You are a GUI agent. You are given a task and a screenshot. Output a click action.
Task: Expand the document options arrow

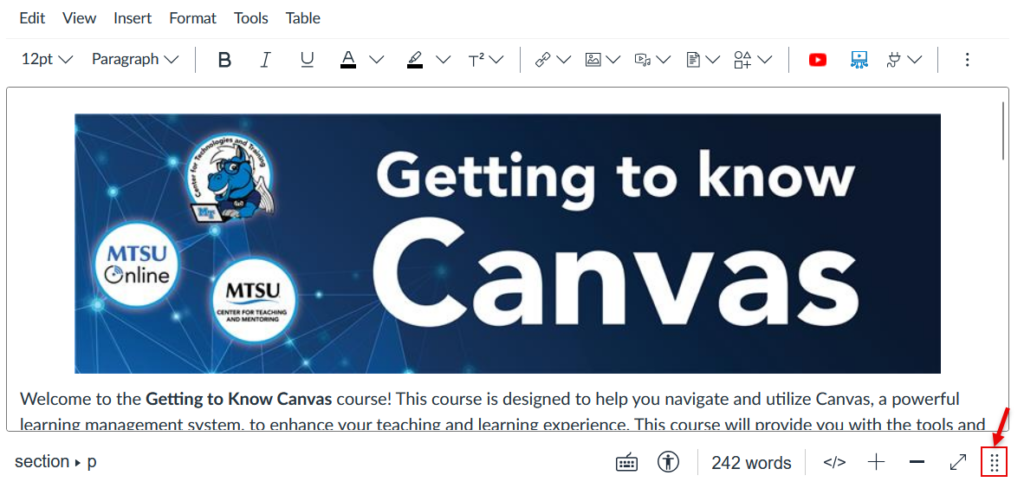click(x=712, y=60)
